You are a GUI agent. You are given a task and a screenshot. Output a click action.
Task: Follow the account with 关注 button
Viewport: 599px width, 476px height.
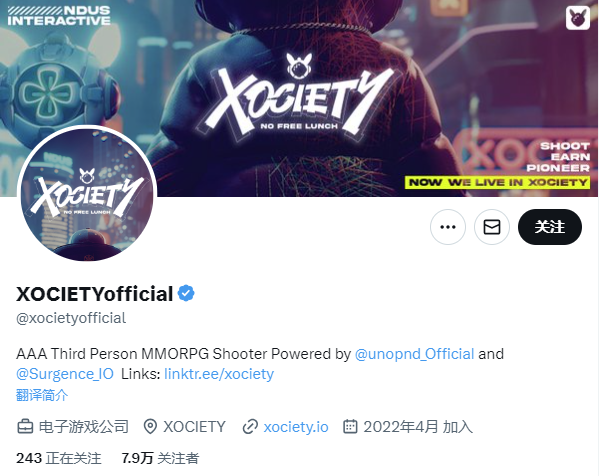[550, 227]
